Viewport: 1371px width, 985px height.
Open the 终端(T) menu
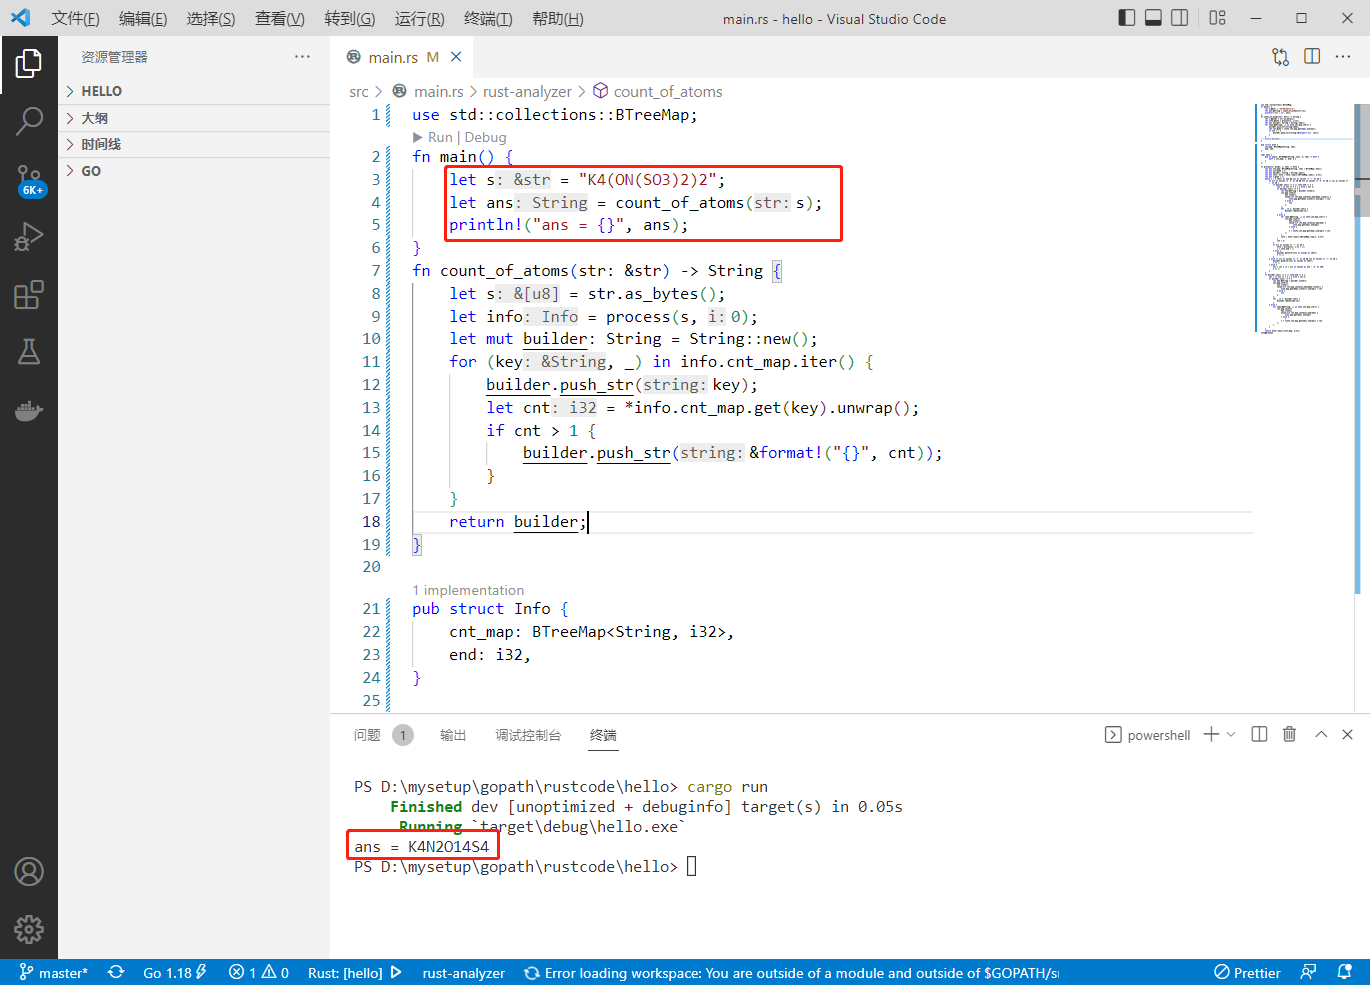(x=488, y=18)
